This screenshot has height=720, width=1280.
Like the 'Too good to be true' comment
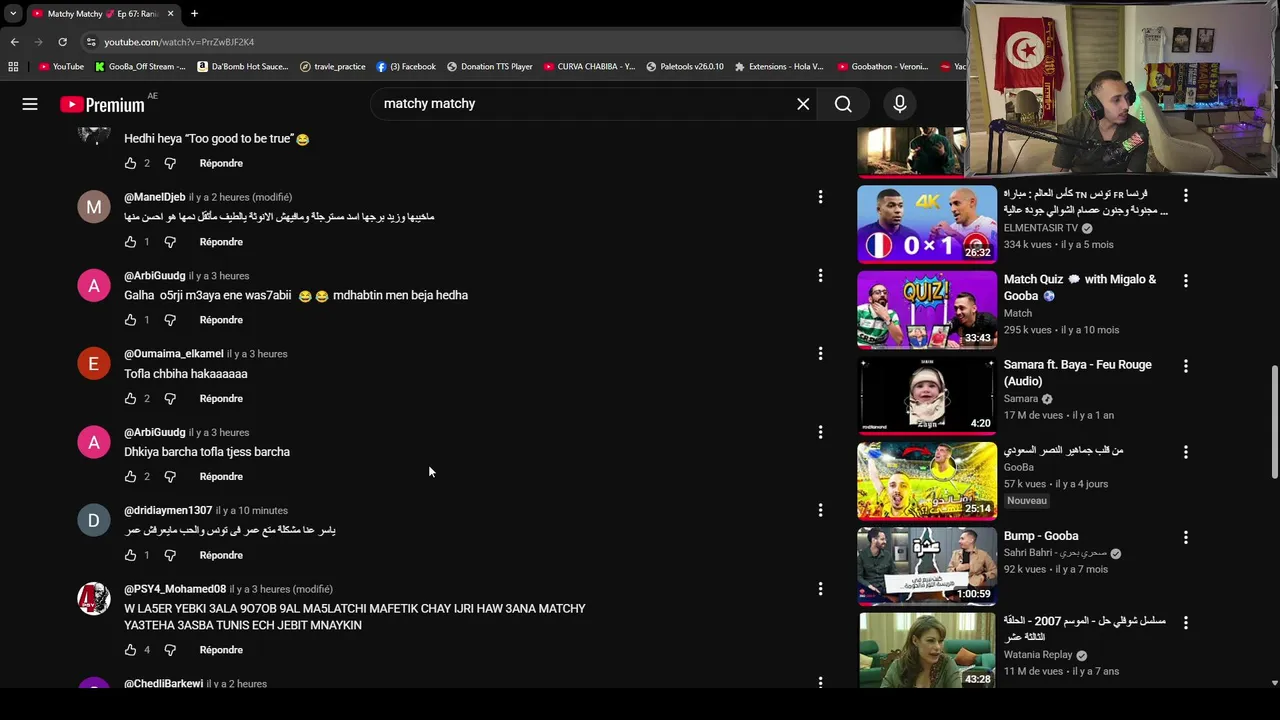(130, 163)
